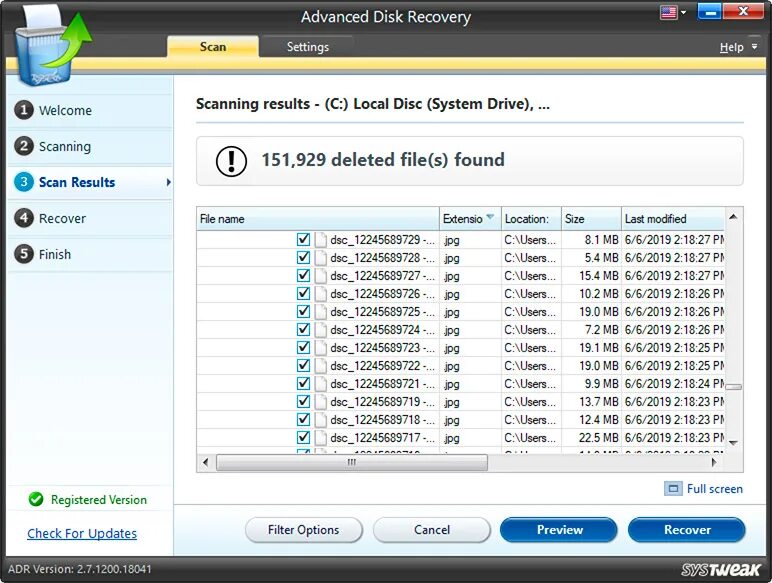This screenshot has height=583, width=772.
Task: Deselect the dsc_12245689719 file checkbox
Action: tap(303, 401)
